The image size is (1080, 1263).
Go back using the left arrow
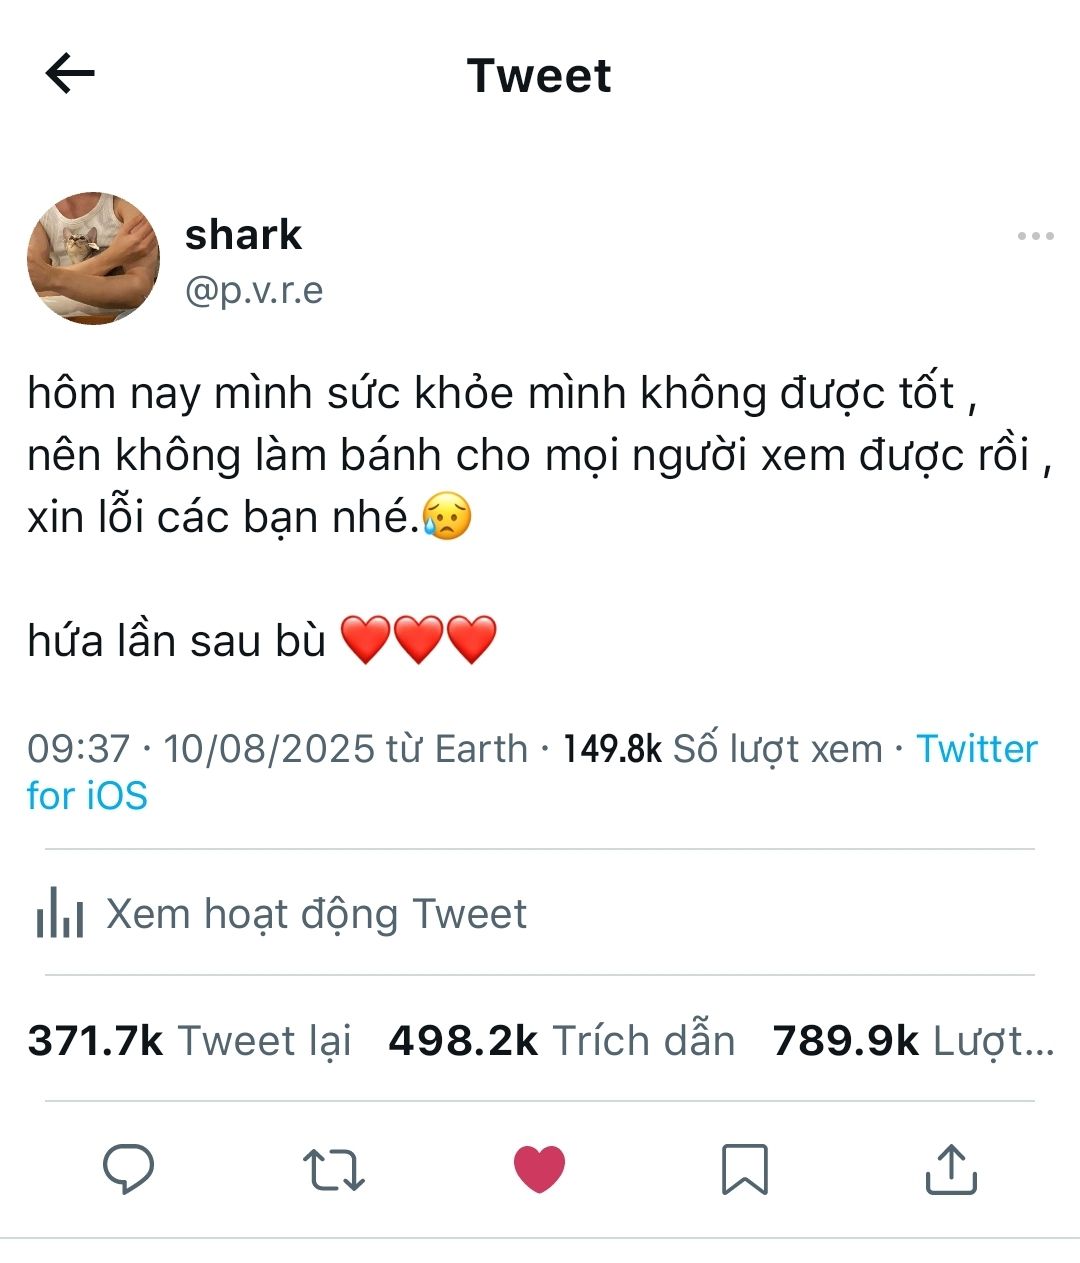coord(70,74)
